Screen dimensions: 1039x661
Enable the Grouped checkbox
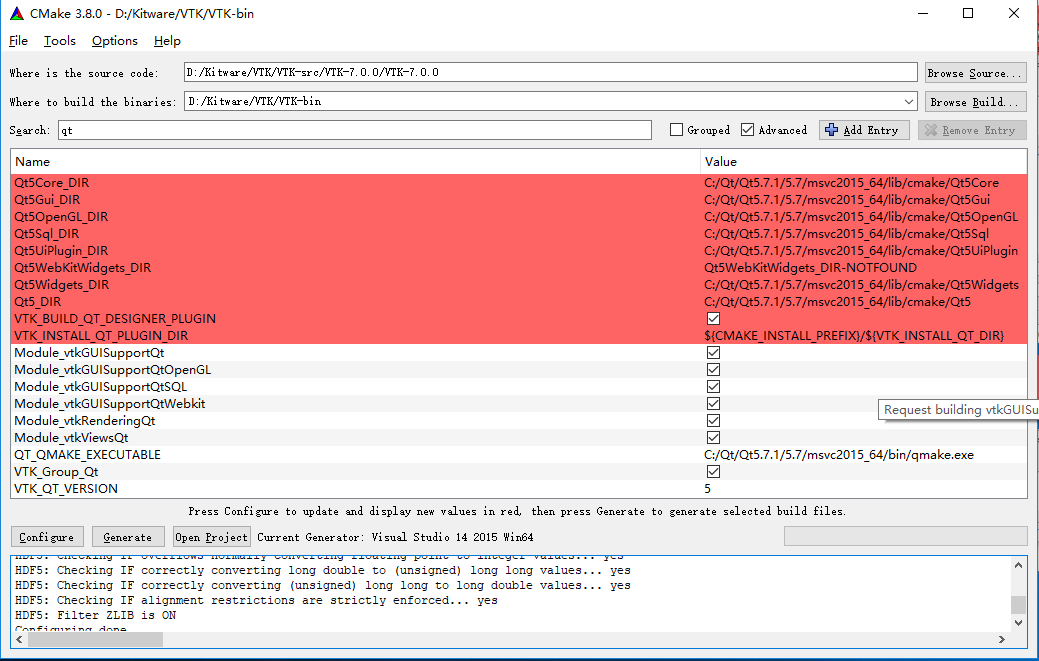tap(677, 130)
